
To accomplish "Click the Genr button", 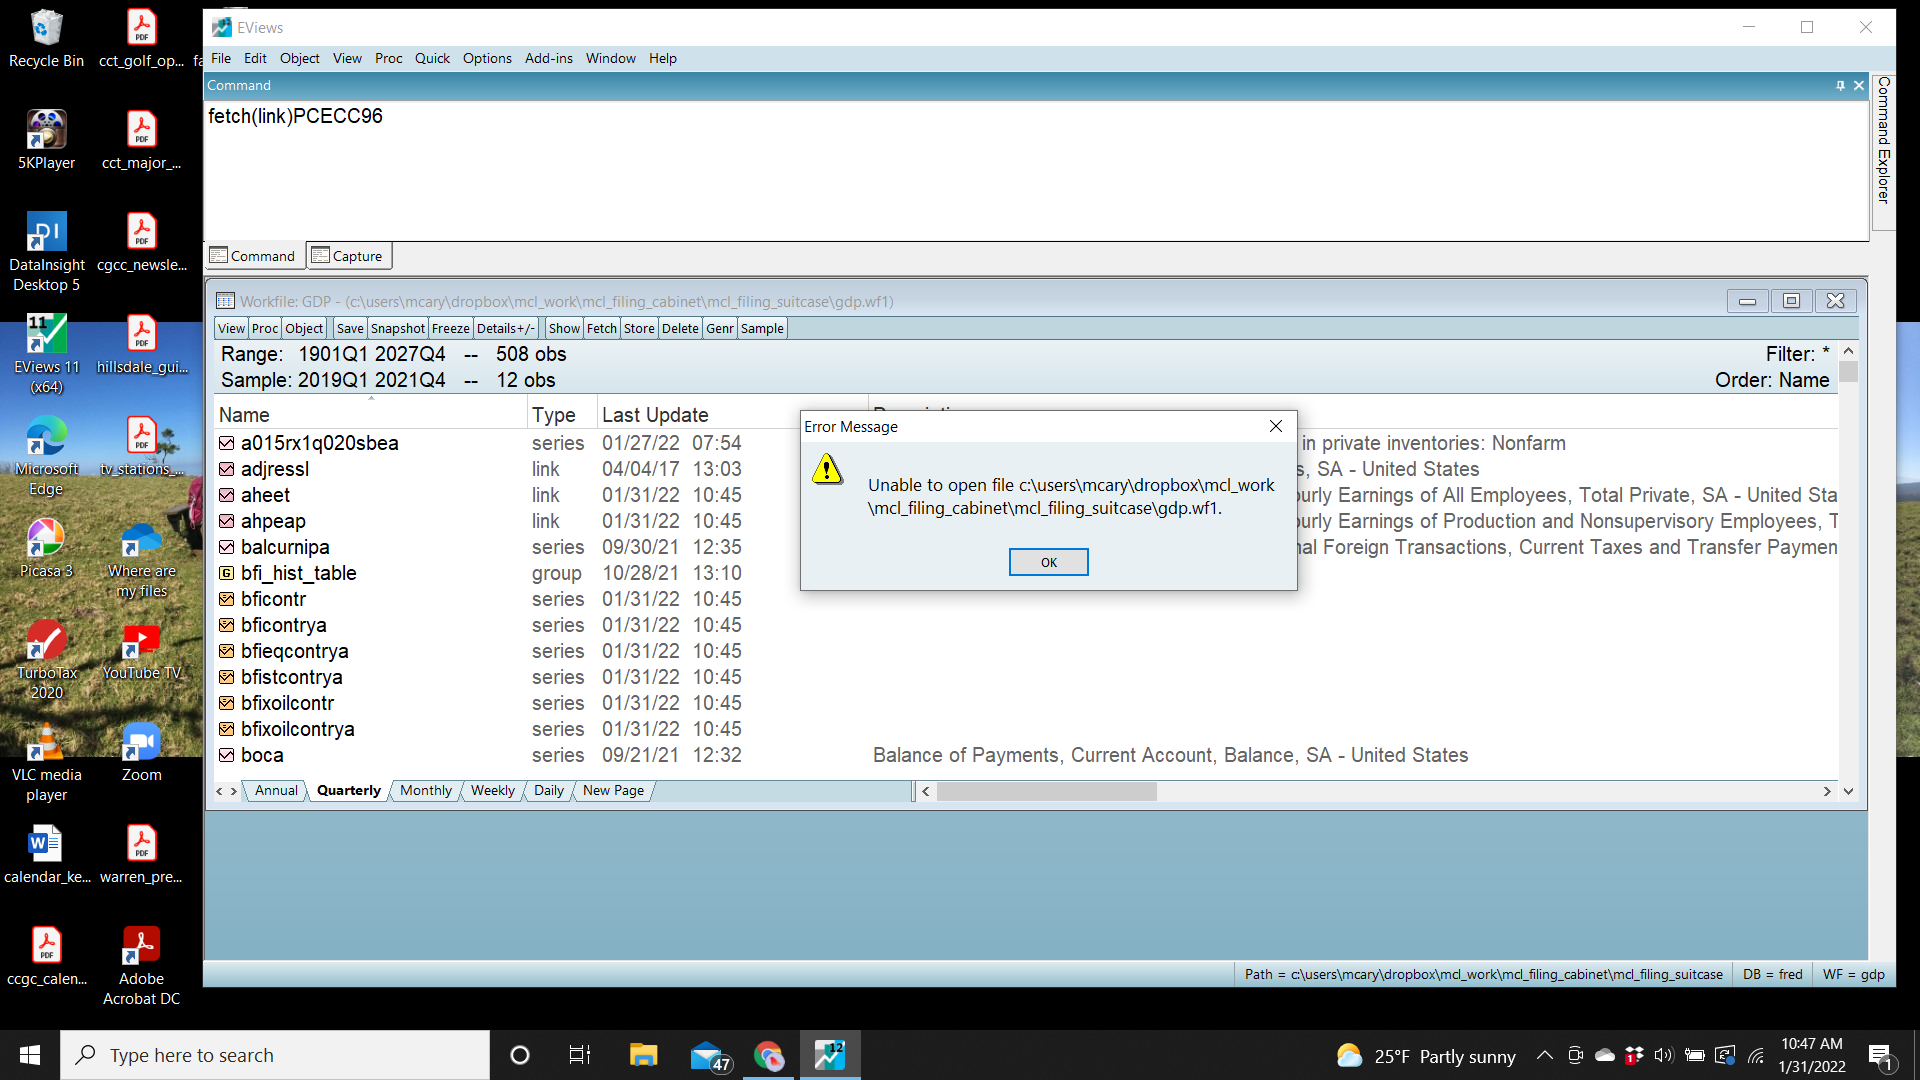I will tap(720, 328).
